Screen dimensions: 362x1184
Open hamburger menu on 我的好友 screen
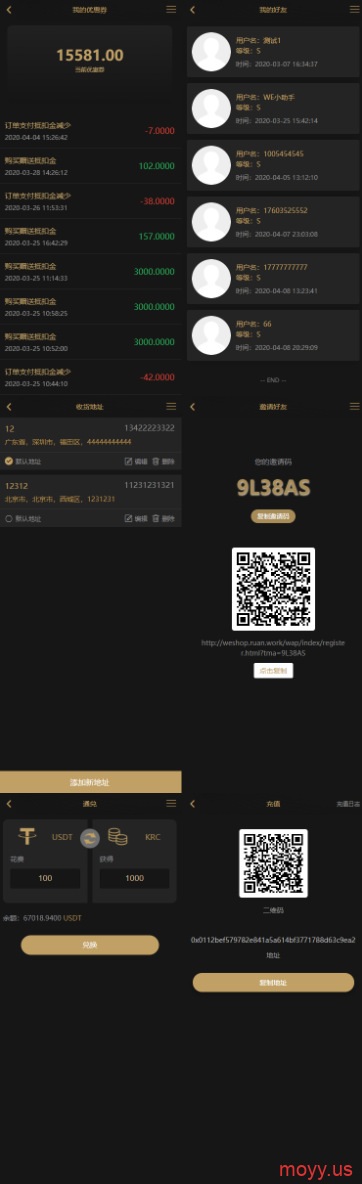pos(354,10)
